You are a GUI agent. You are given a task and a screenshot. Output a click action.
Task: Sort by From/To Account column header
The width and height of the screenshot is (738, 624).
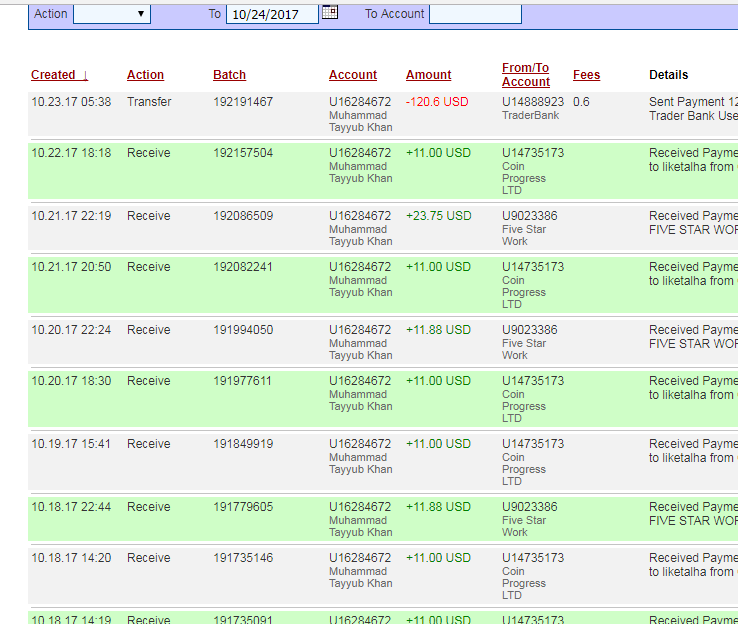(x=526, y=75)
